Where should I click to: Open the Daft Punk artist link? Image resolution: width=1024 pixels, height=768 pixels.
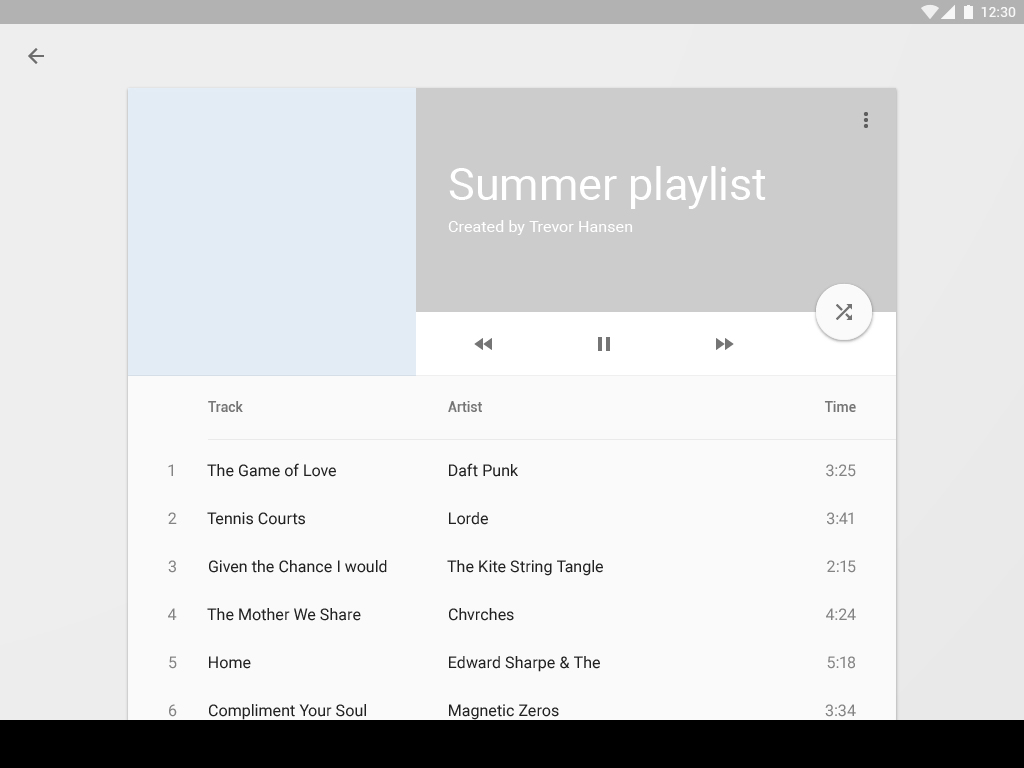483,471
